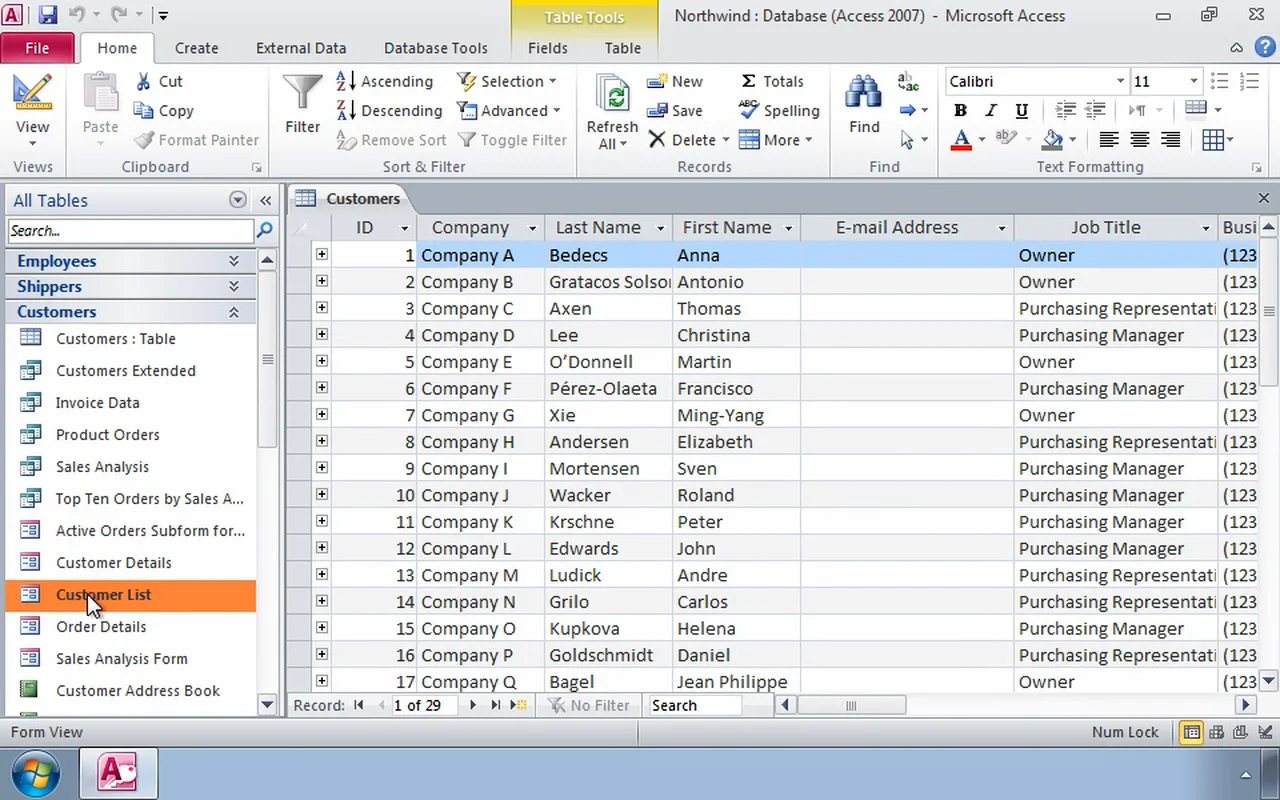
Task: Toggle Italic formatting
Action: 991,110
